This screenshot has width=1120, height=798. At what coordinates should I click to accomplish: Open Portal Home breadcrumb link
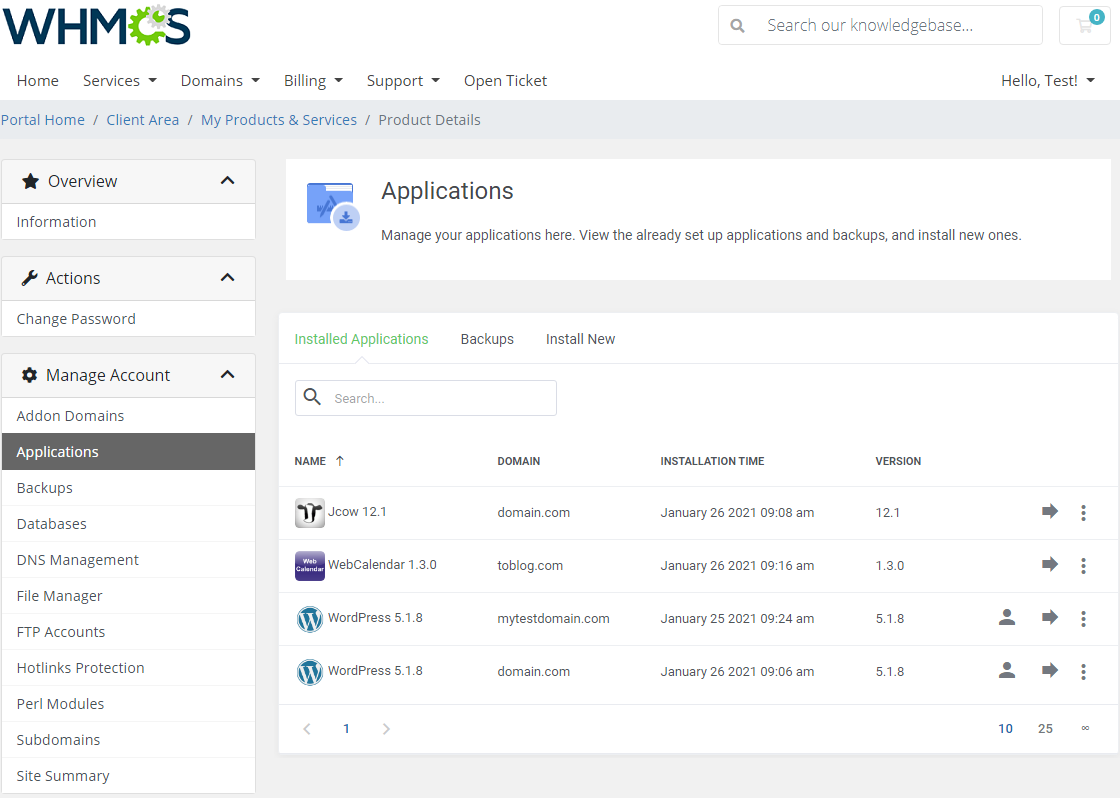(x=43, y=120)
